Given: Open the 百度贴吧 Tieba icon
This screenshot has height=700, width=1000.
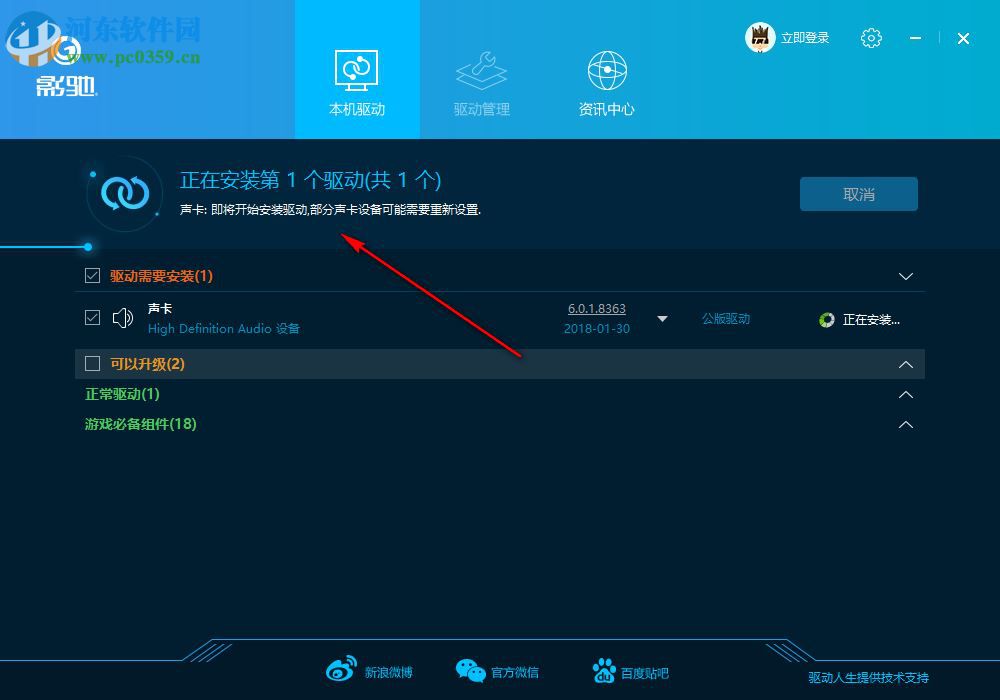Looking at the screenshot, I should pyautogui.click(x=604, y=668).
